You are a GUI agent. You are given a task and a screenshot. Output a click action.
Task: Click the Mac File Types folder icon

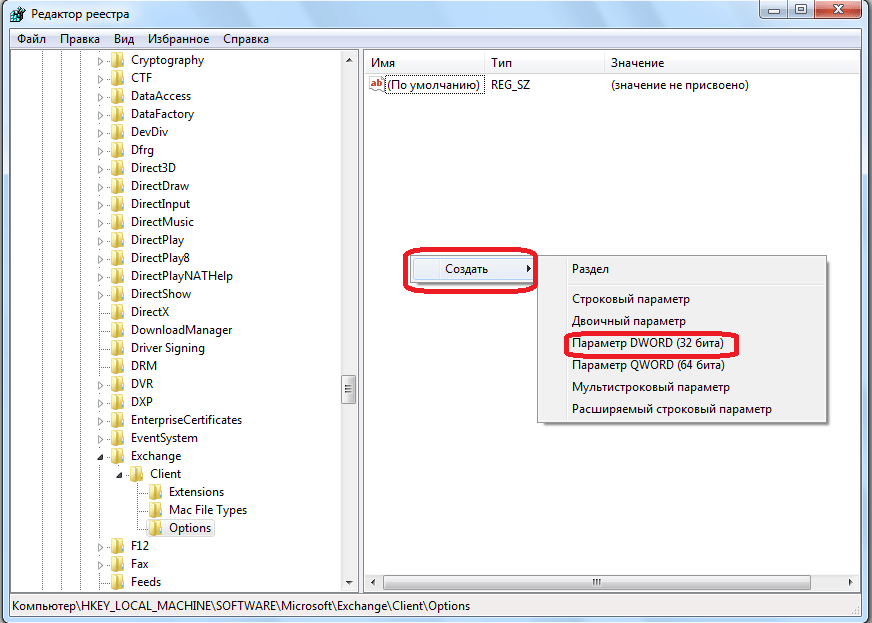(x=155, y=510)
